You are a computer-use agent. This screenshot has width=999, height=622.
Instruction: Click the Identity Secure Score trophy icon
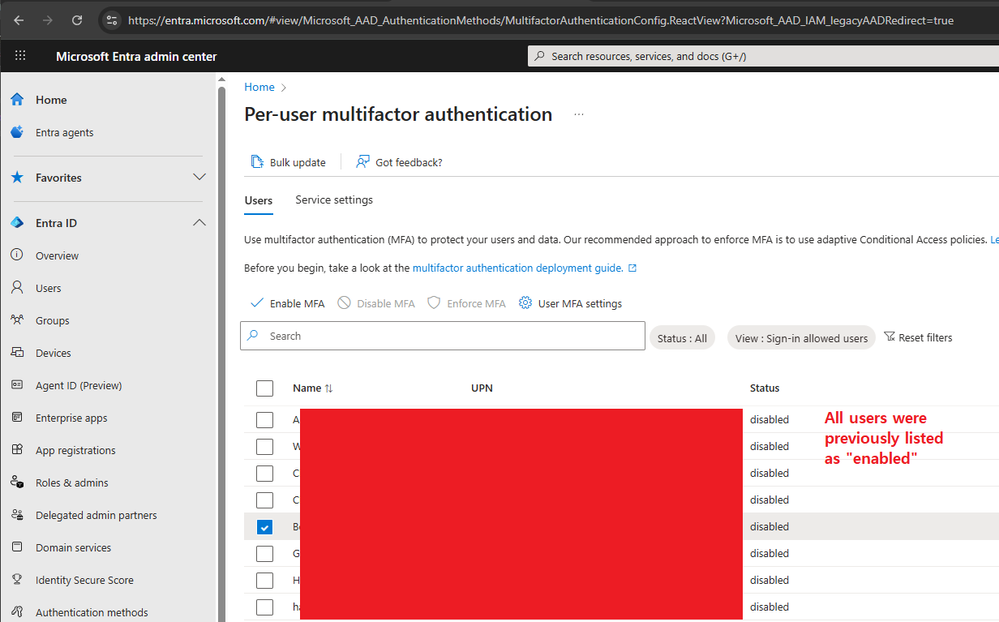[17, 579]
